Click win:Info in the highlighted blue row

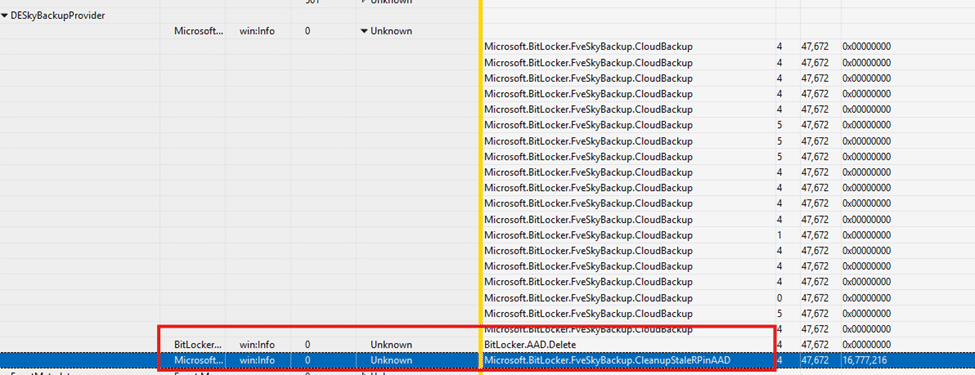pyautogui.click(x=257, y=359)
